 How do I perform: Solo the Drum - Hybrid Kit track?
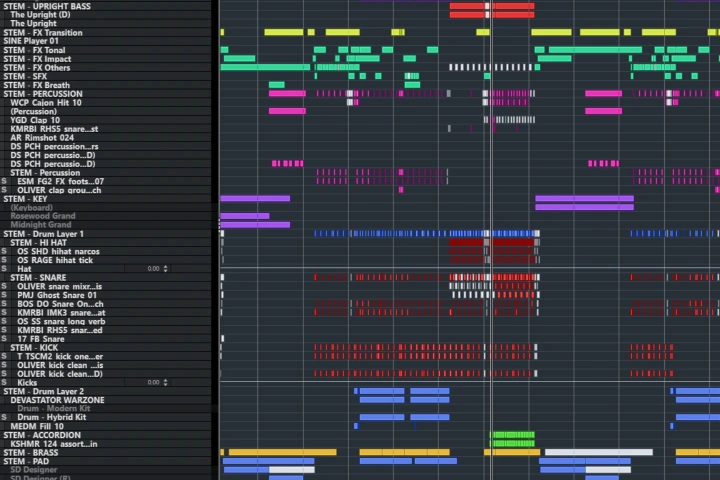(x=5, y=417)
